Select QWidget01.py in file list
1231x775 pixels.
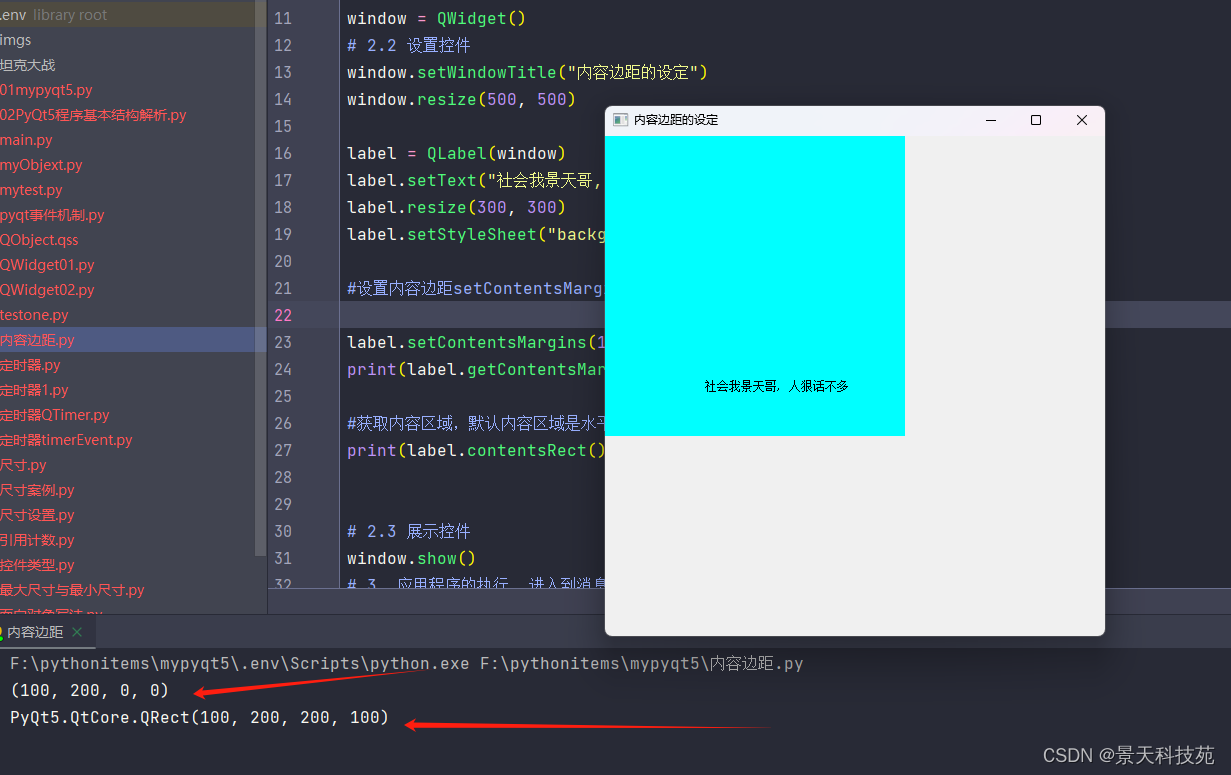(x=47, y=265)
